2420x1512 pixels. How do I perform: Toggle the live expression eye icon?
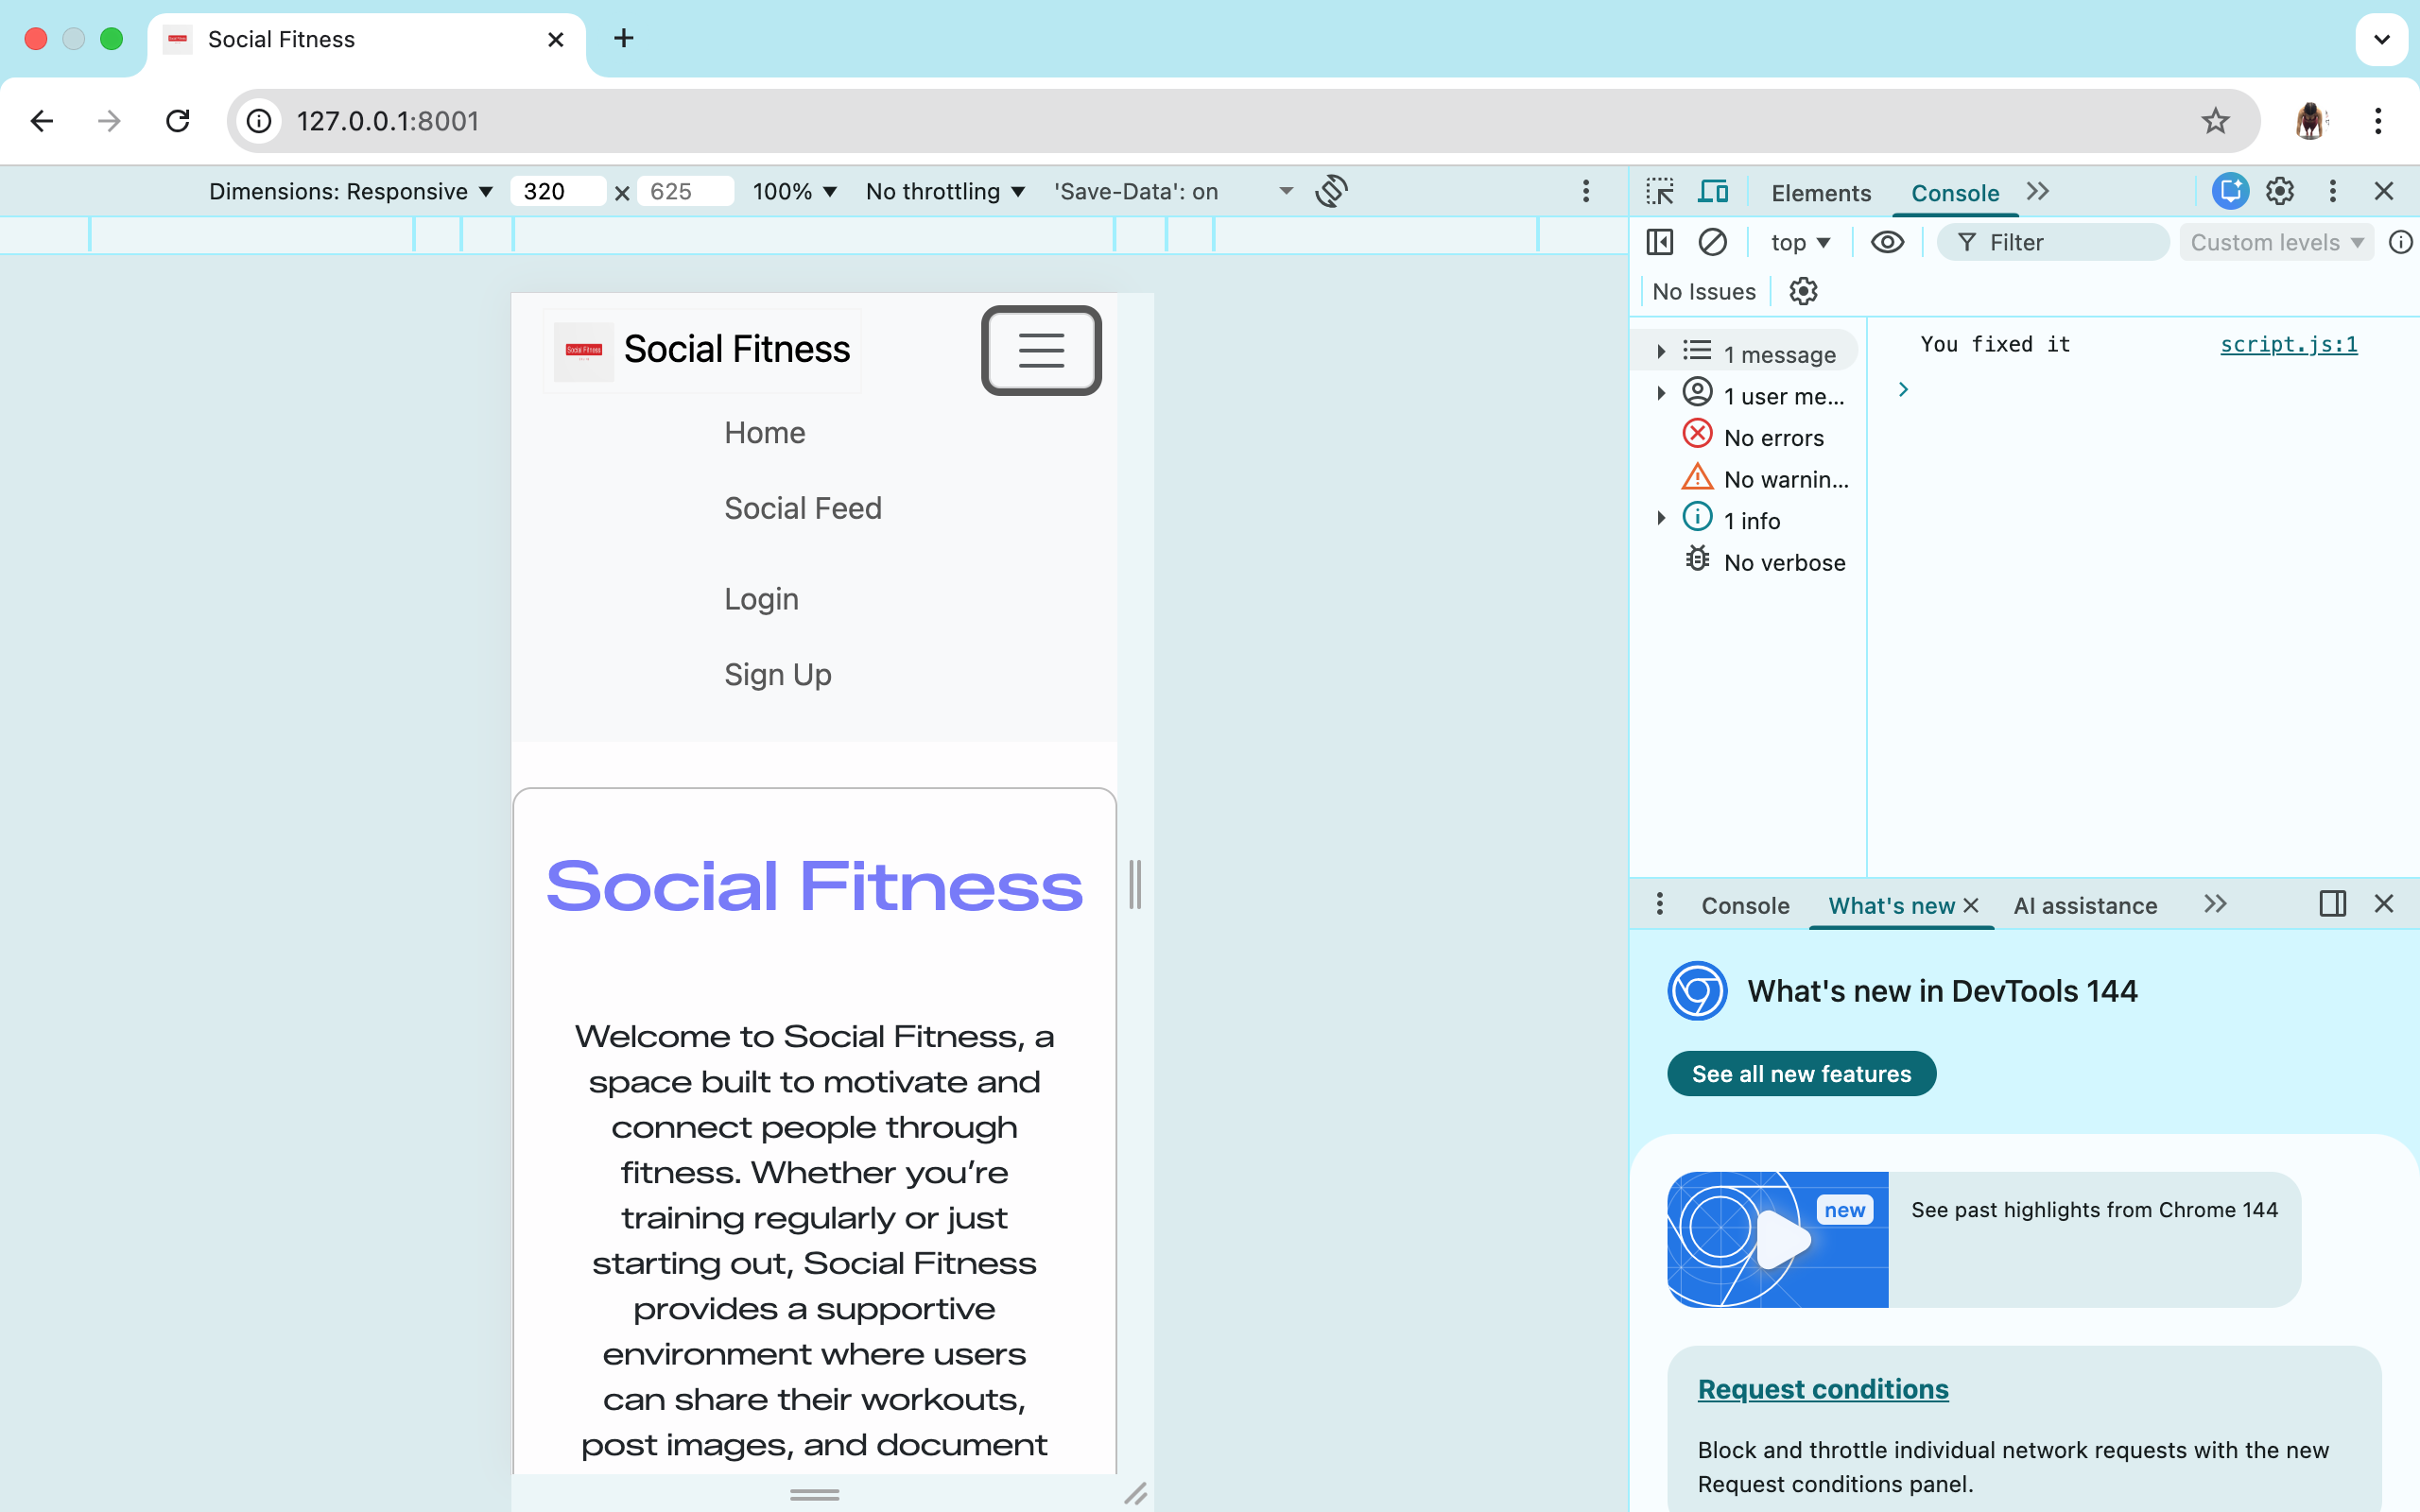tap(1888, 241)
